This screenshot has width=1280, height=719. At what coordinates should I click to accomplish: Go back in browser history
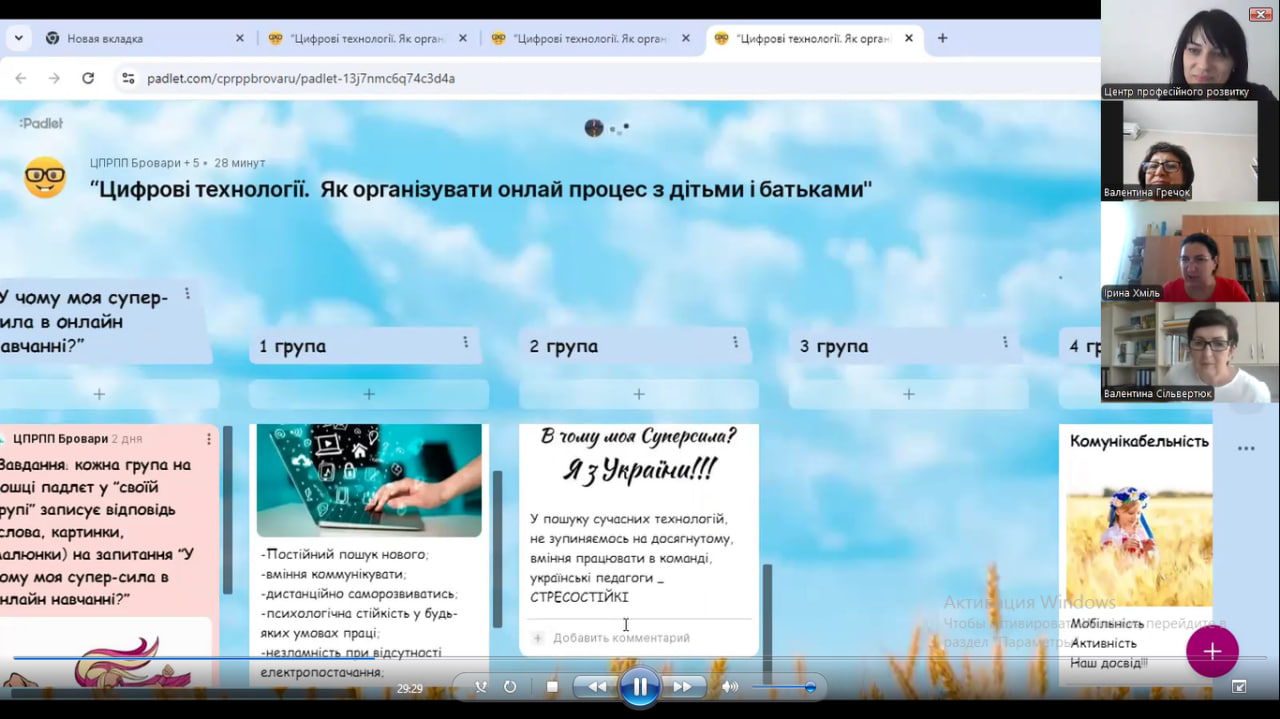[x=21, y=78]
